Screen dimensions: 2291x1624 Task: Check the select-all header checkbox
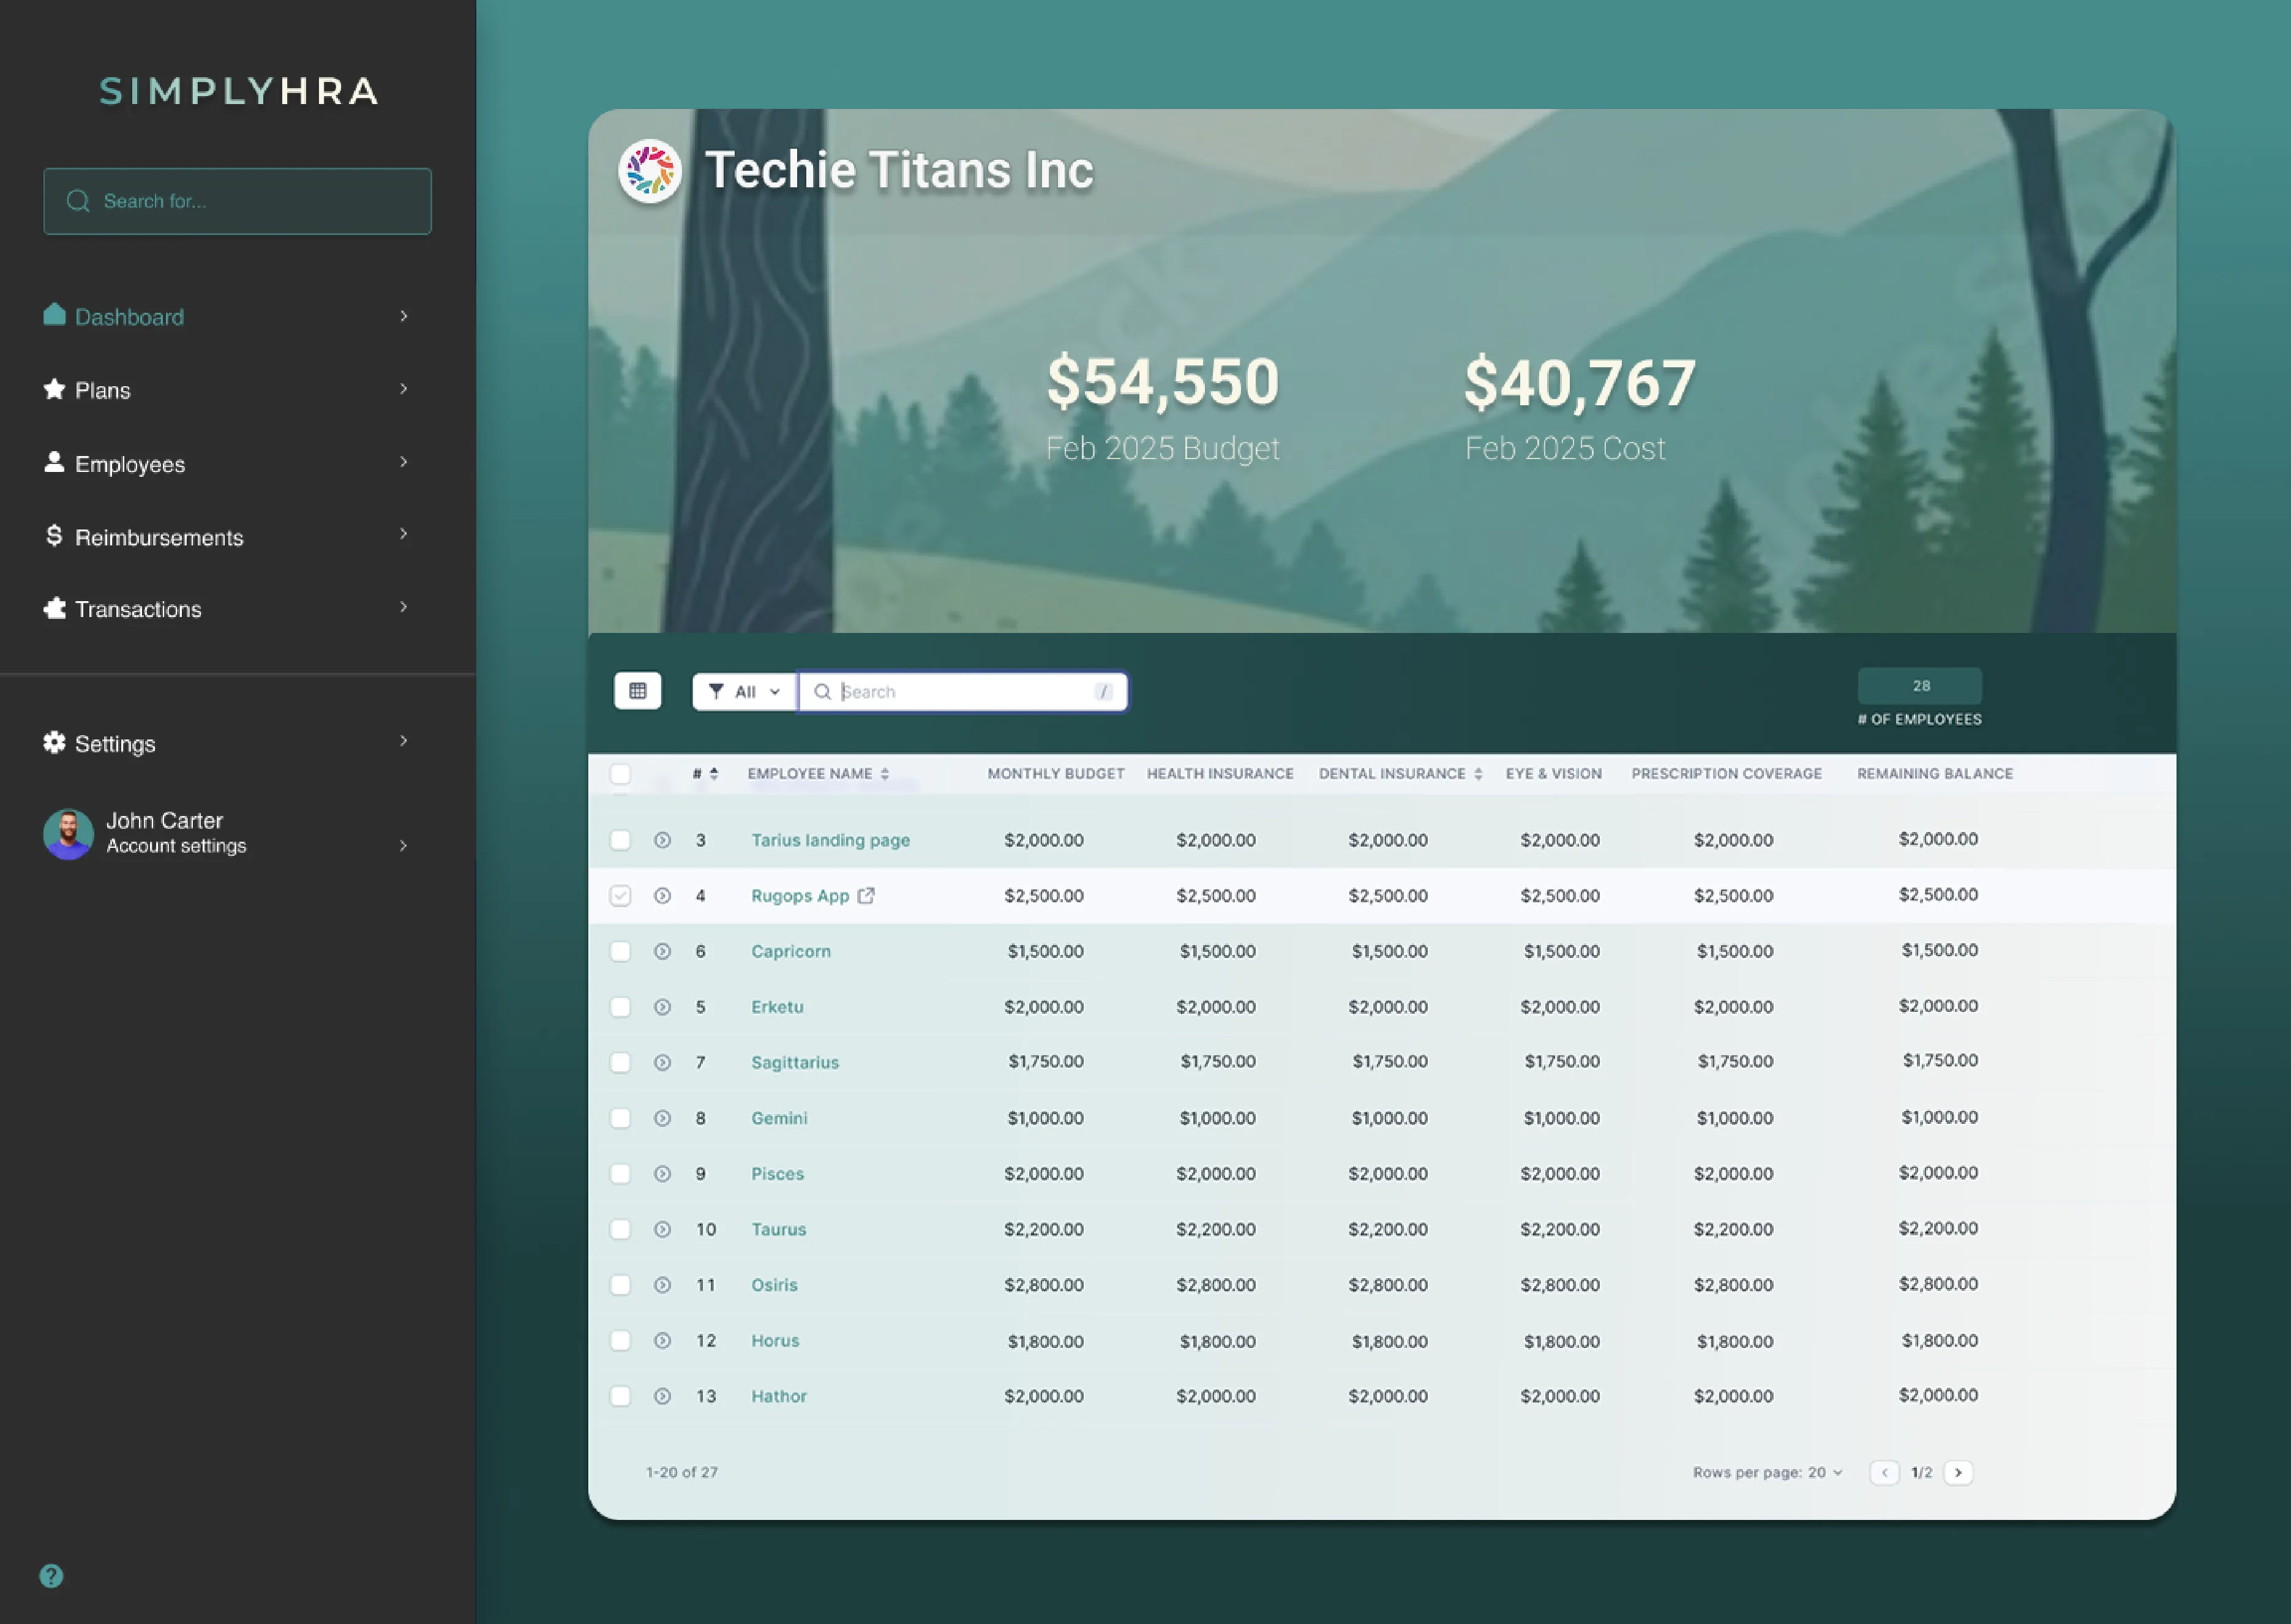(x=620, y=774)
